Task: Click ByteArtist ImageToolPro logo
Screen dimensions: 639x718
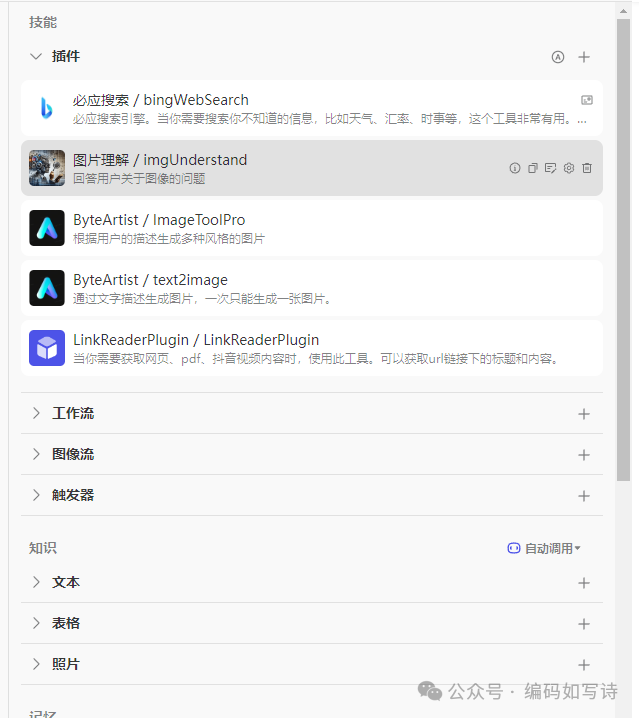Action: 47,228
